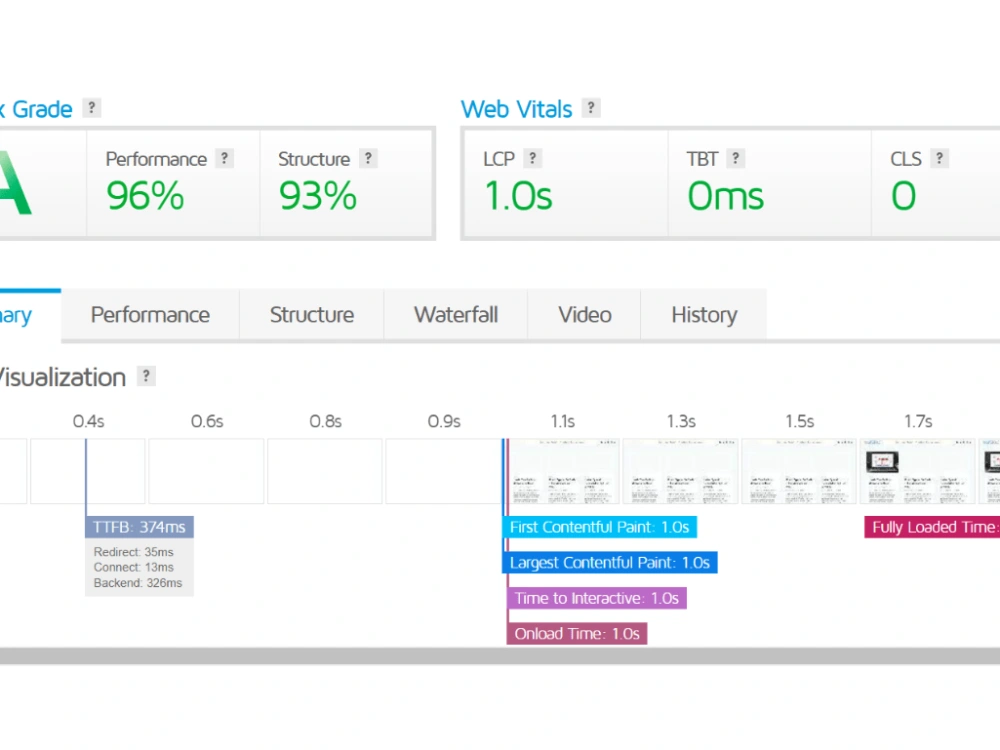Click the help icon beside CLS
The height and width of the screenshot is (750, 1000).
939,158
